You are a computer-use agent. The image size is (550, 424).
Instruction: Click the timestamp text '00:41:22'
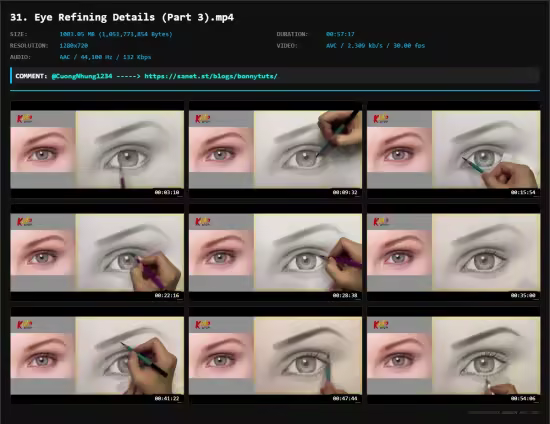(x=167, y=398)
